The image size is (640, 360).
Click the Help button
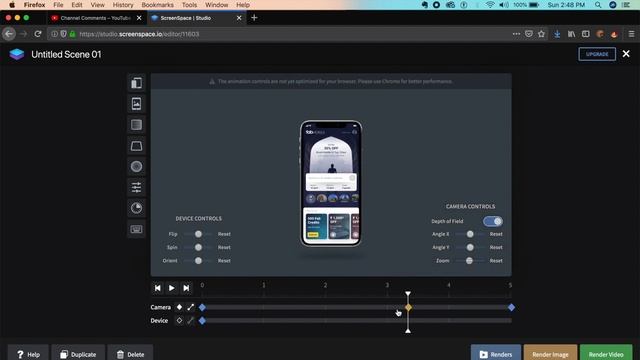pyautogui.click(x=28, y=354)
